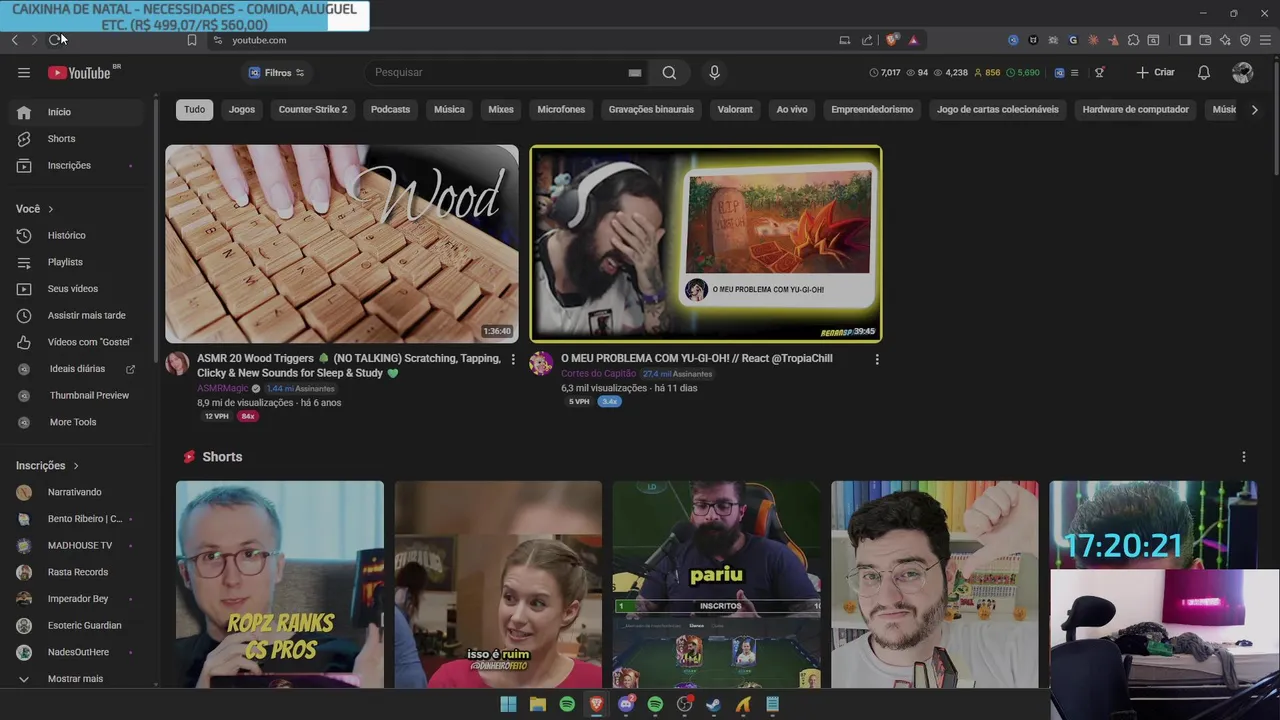The image size is (1280, 720).
Task: Open the ASMRMagic channel link
Action: (222, 388)
